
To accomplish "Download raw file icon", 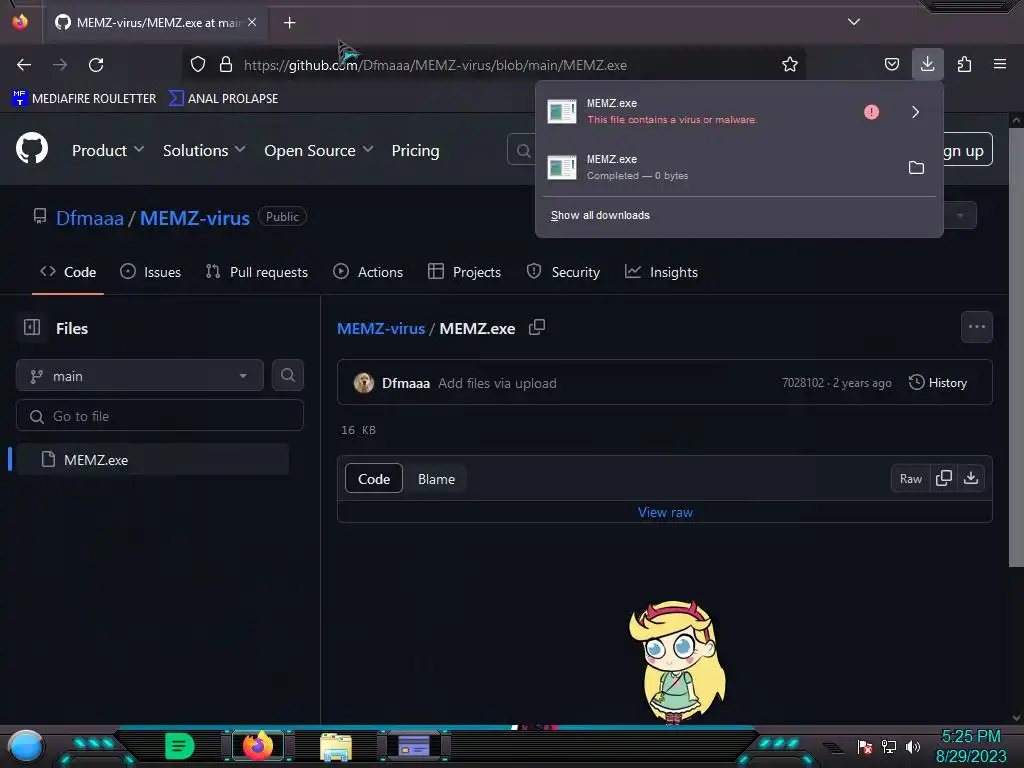I will point(971,479).
